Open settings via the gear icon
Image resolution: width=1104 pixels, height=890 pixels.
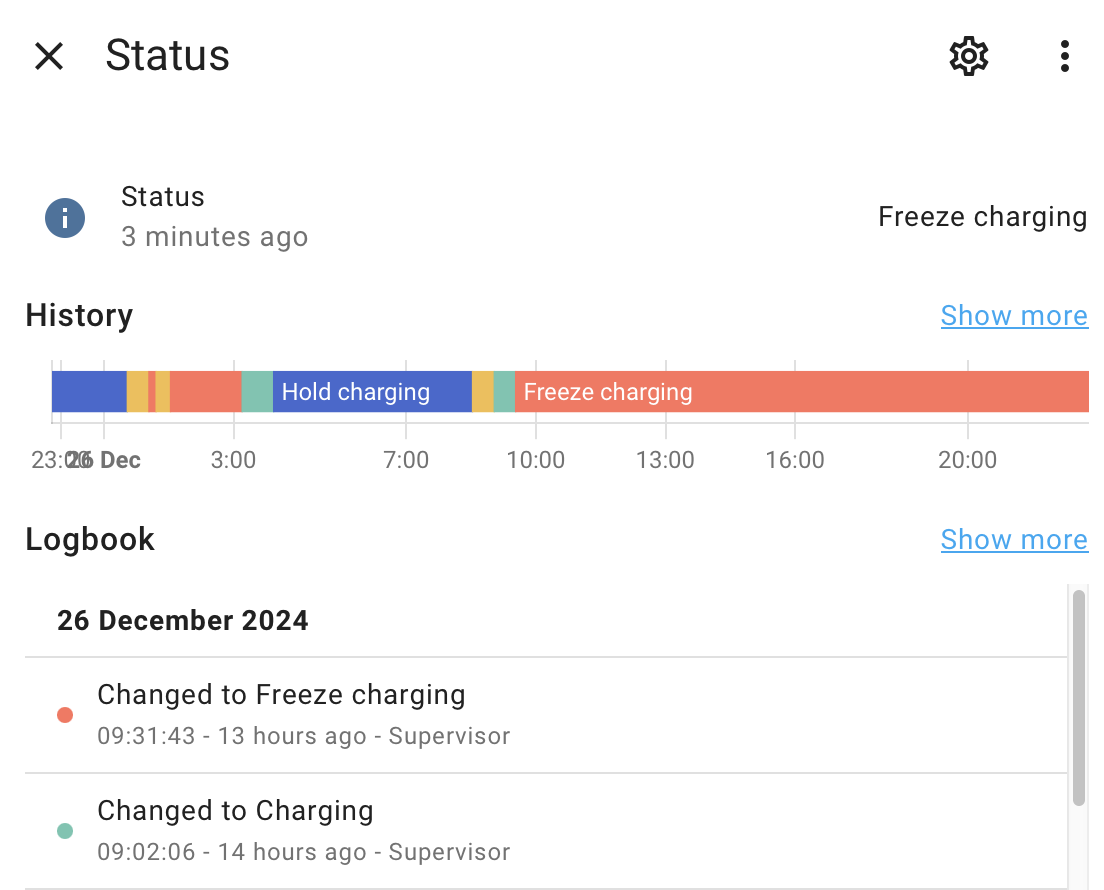[x=969, y=56]
